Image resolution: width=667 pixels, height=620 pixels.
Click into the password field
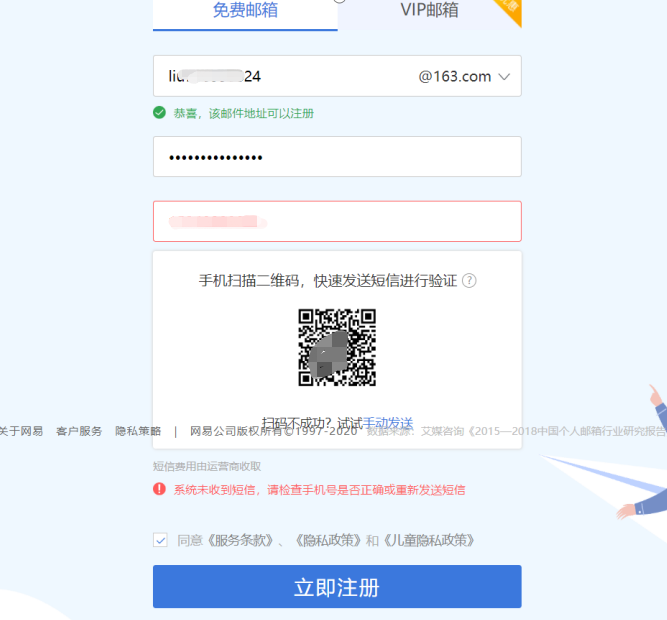click(x=337, y=156)
